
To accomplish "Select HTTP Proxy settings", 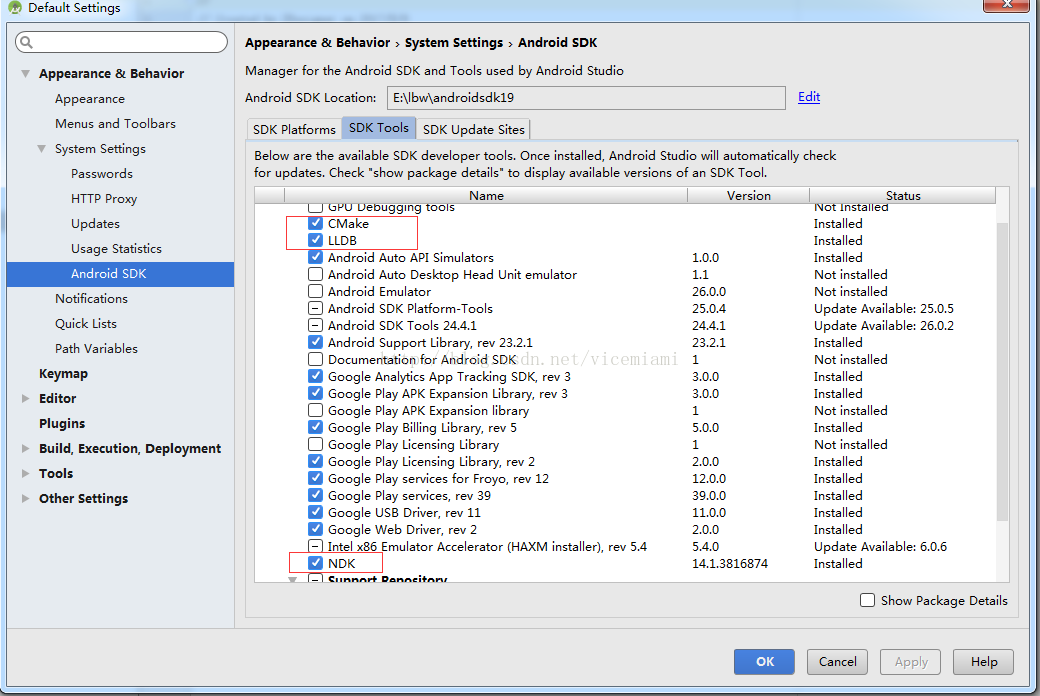I will tap(103, 198).
